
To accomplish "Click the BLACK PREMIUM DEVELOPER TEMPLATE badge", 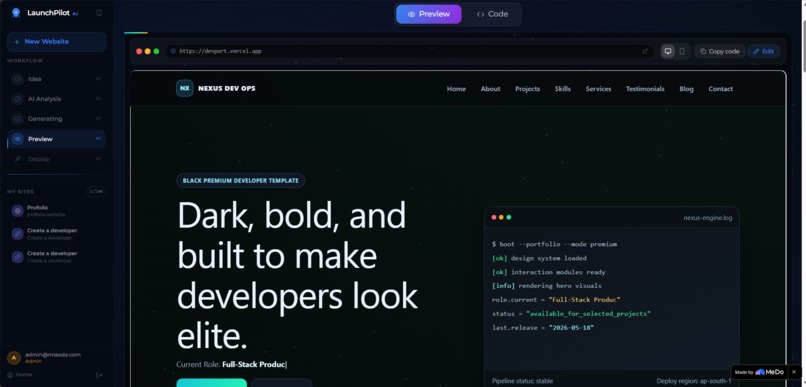I will [241, 181].
